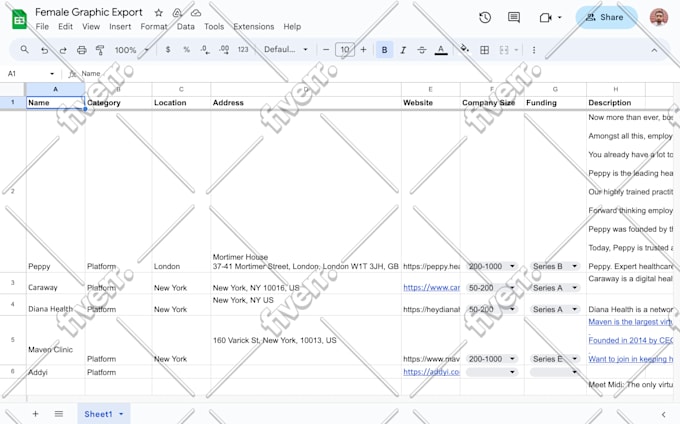Toggle italic formatting
Image resolution: width=680 pixels, height=424 pixels.
tap(403, 50)
